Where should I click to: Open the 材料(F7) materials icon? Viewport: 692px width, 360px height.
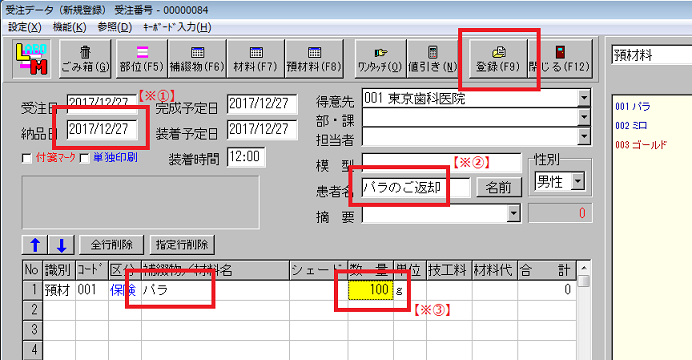coord(256,58)
